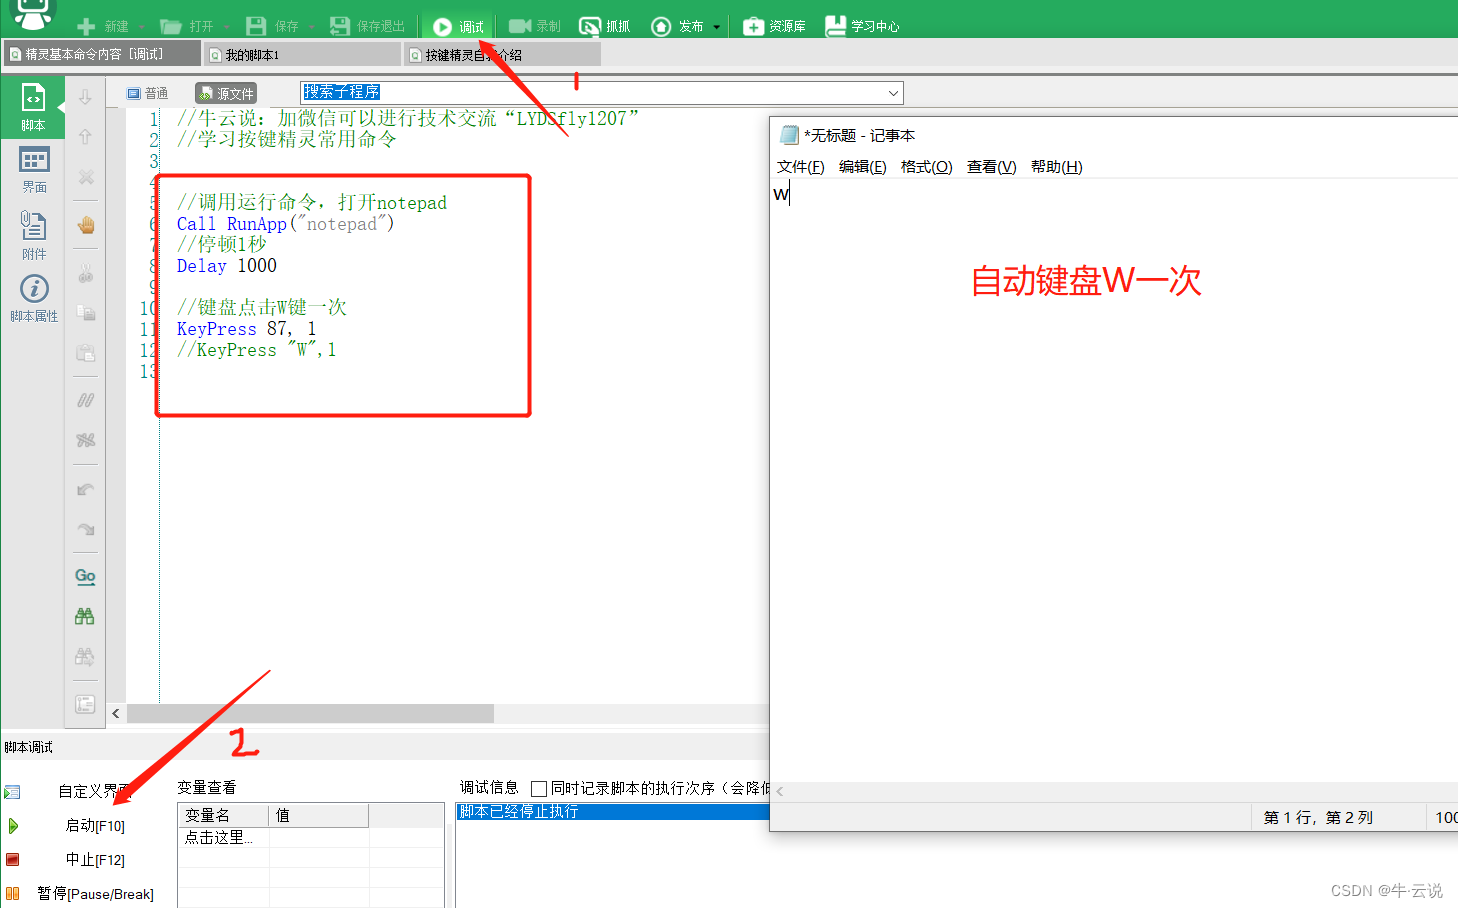Open Notepad 编辑(E) menu
This screenshot has width=1458, height=908.
pyautogui.click(x=863, y=166)
